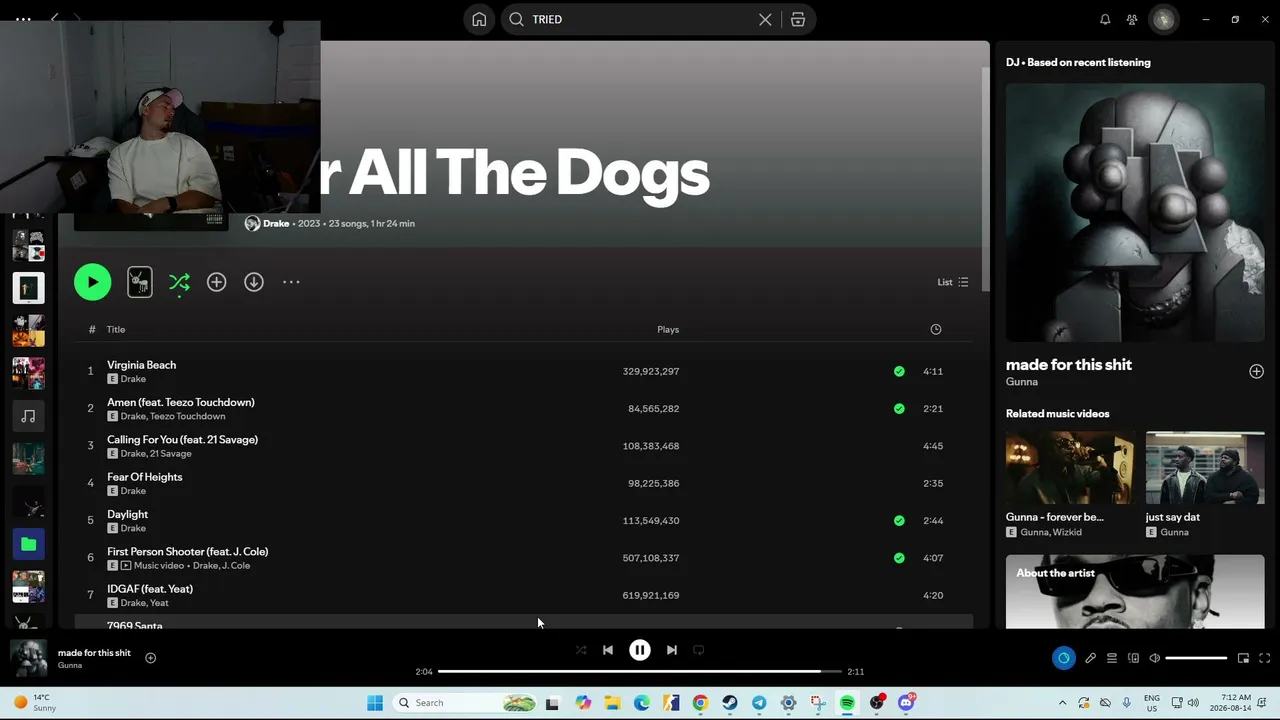1280x720 pixels.
Task: Click the duration clock column header
Action: (x=935, y=329)
